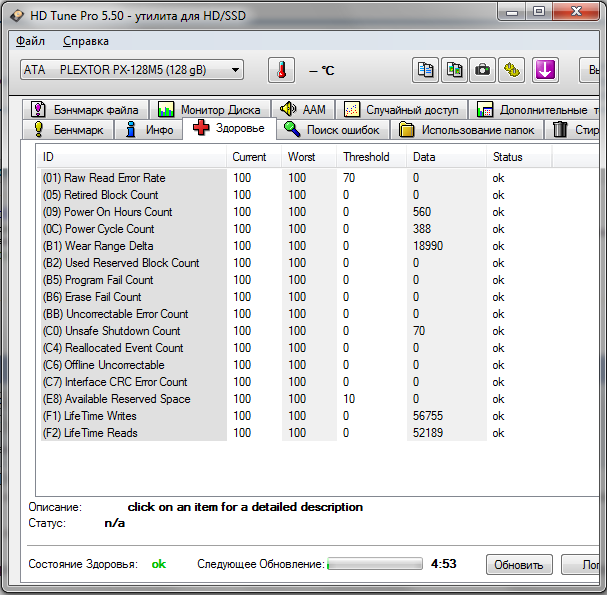Click the thermometer temperature icon
The height and width of the screenshot is (595, 607).
[281, 70]
